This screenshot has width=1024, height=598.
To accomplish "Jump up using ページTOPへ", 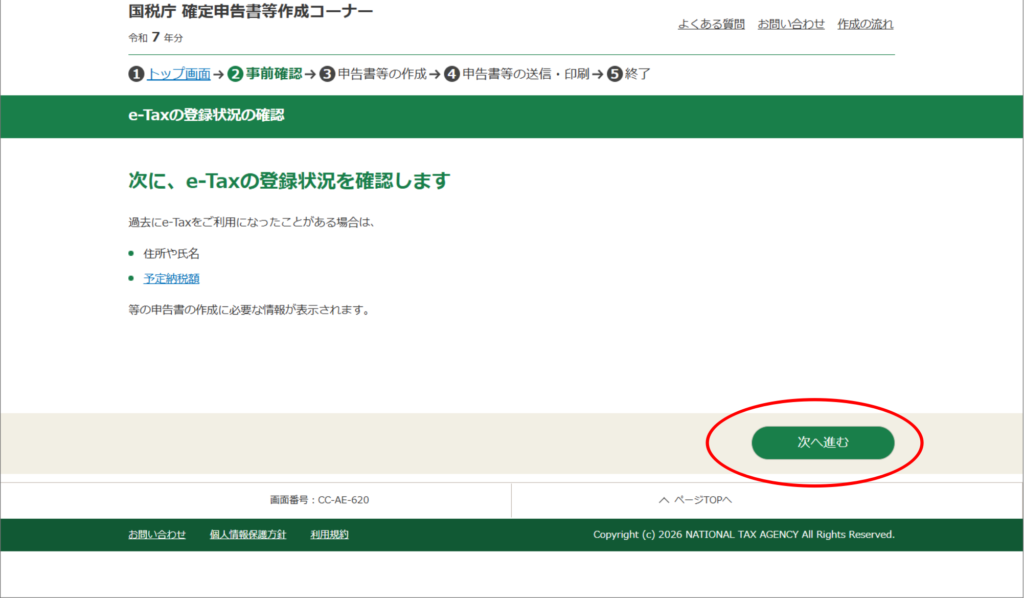I will (x=695, y=500).
